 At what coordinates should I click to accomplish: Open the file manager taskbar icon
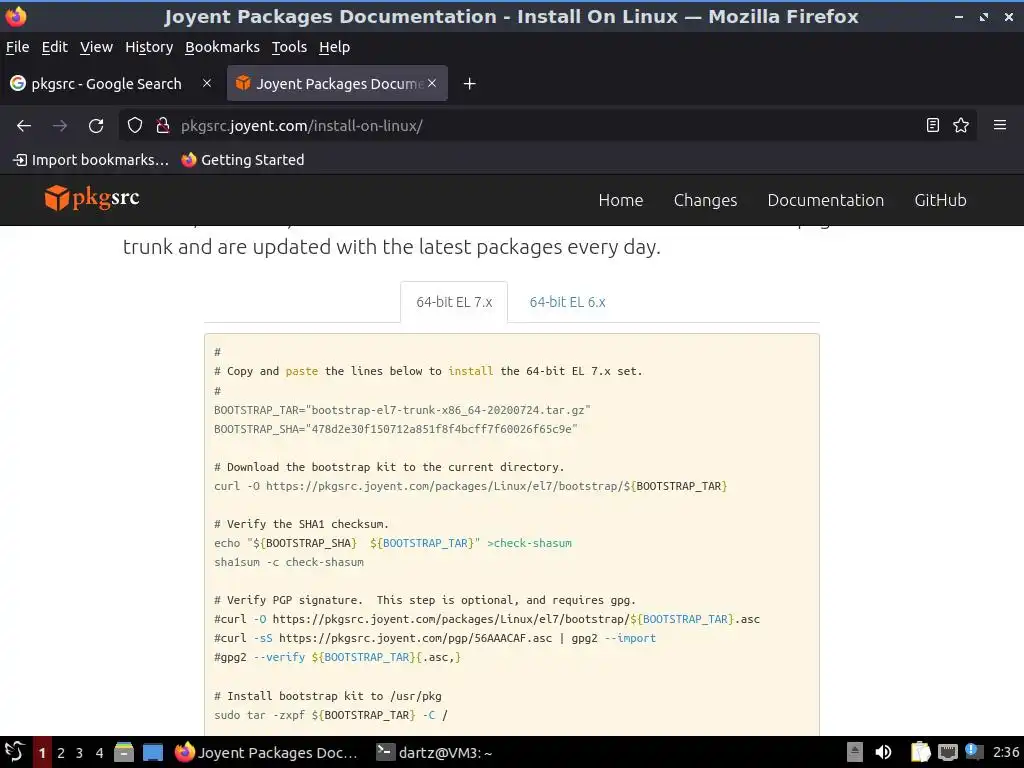[123, 752]
